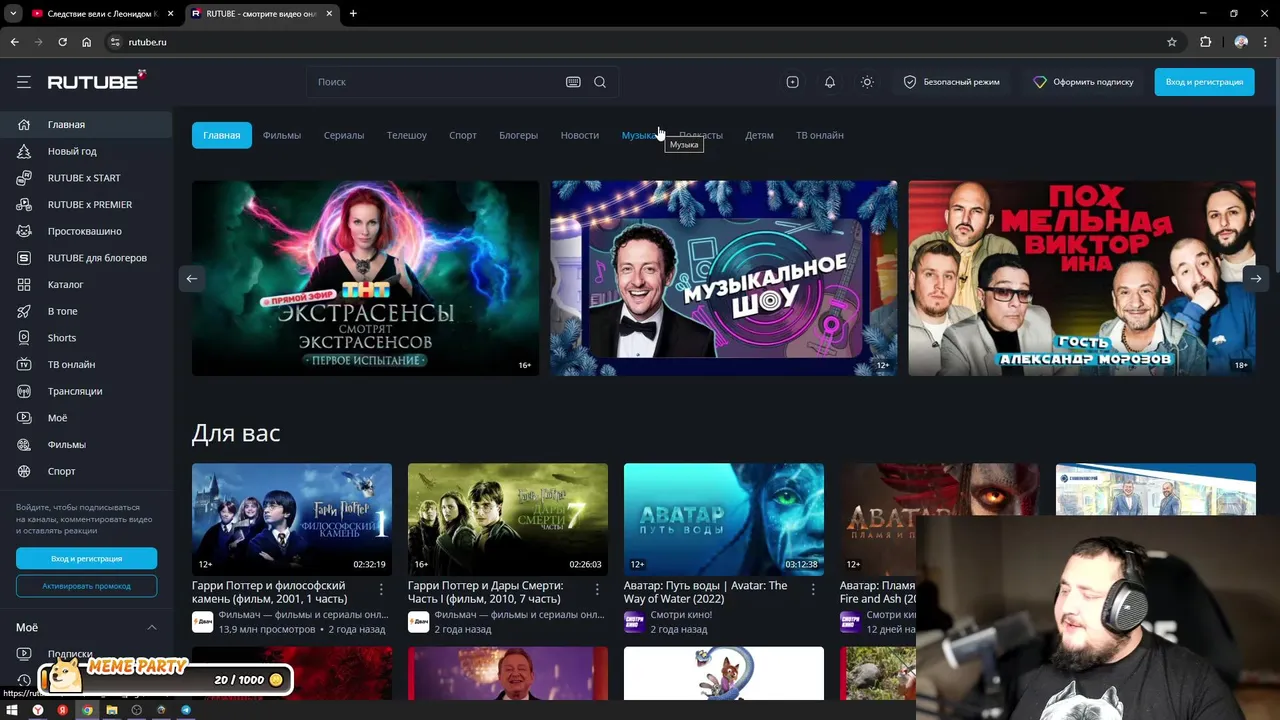Open Моё in the sidebar
The width and height of the screenshot is (1280, 720).
[x=86, y=418]
